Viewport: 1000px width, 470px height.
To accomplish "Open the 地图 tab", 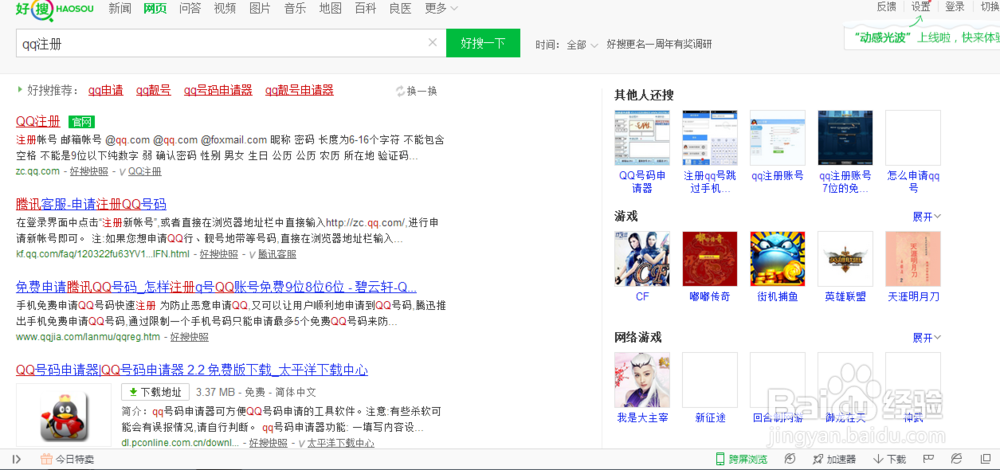I will tap(330, 9).
